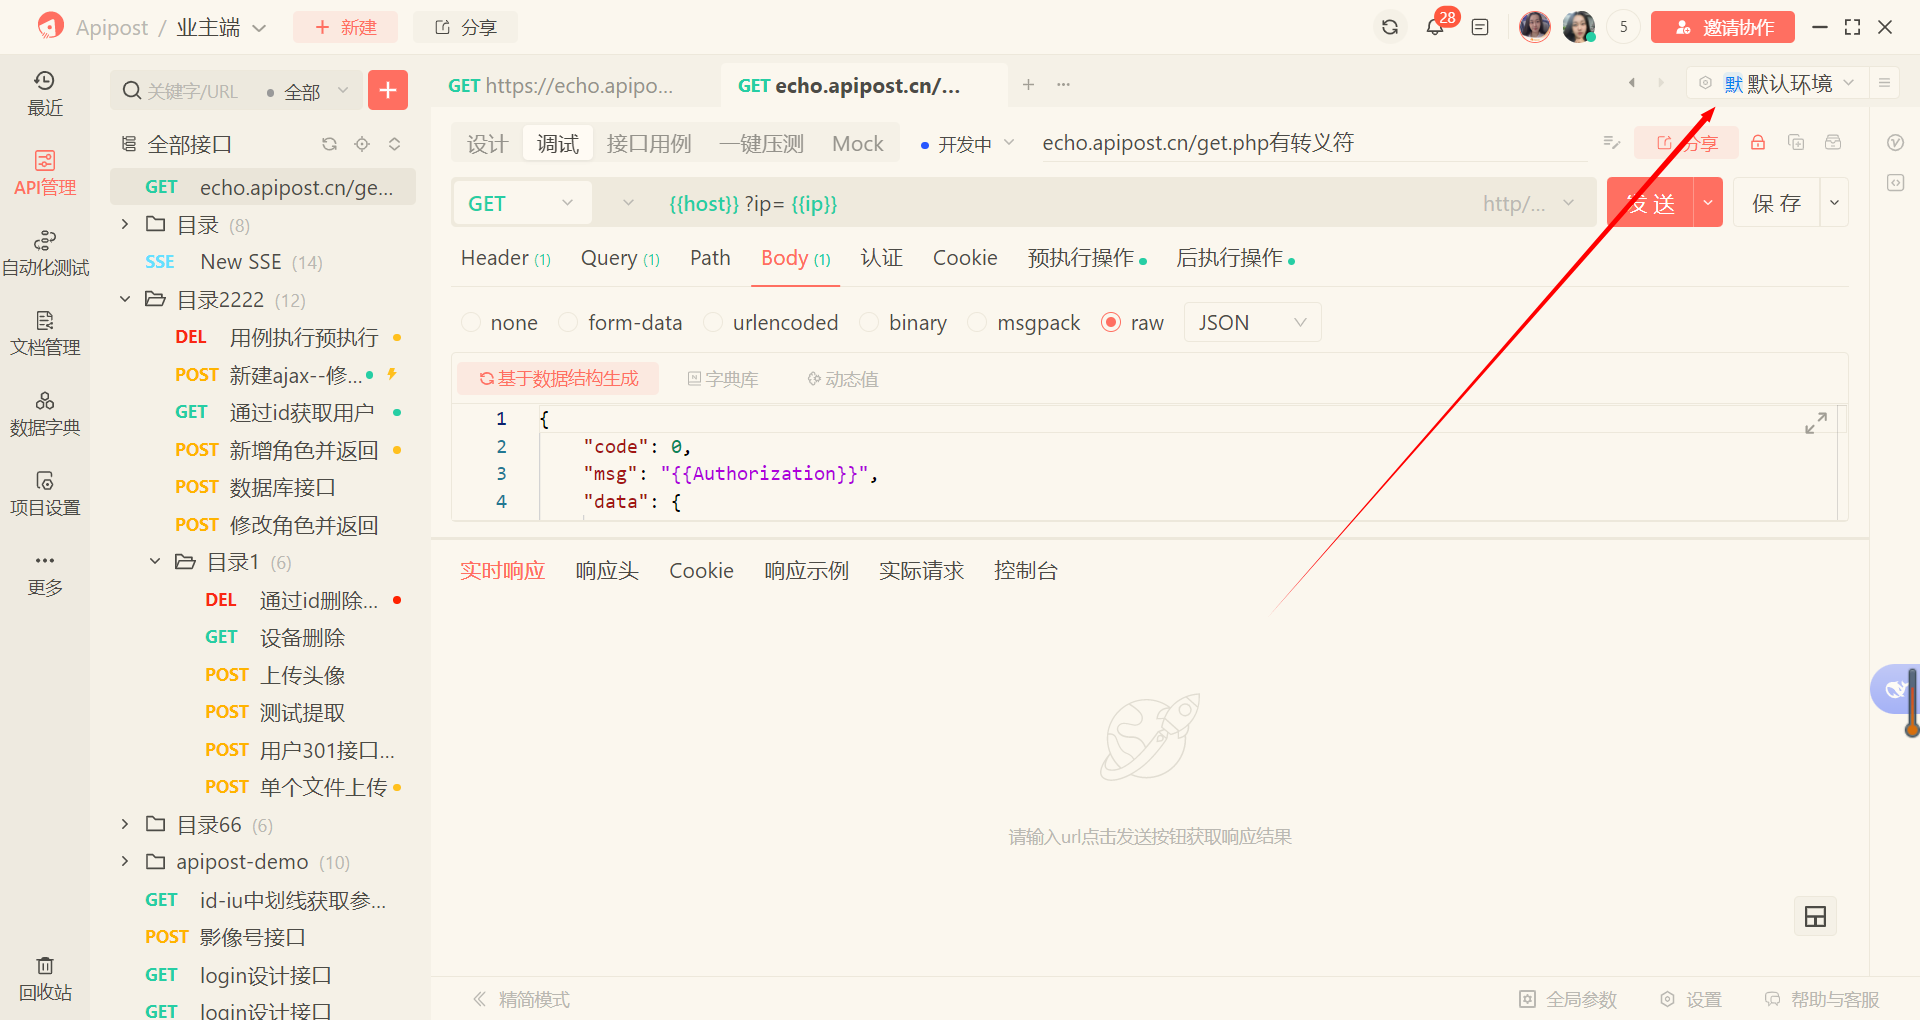This screenshot has width=1920, height=1020.
Task: Open the 回收站 recycle bin
Action: (45, 979)
